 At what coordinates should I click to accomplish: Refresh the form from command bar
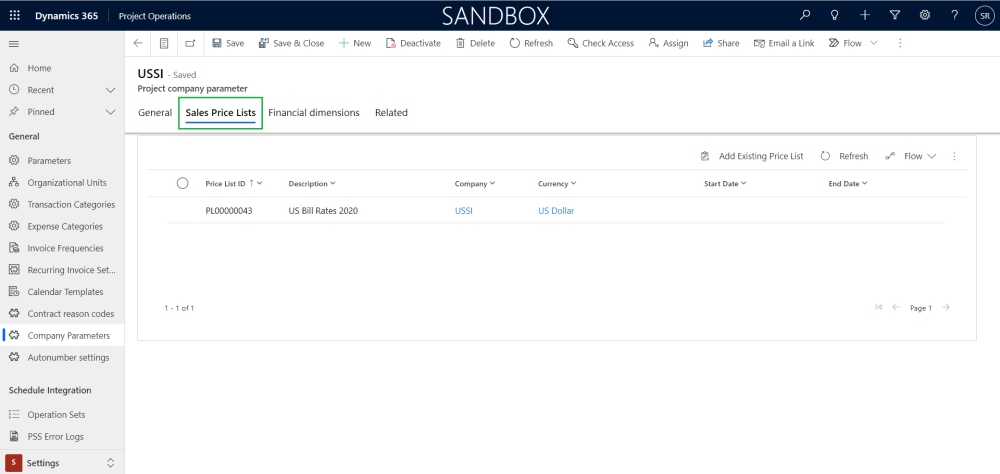coord(531,43)
